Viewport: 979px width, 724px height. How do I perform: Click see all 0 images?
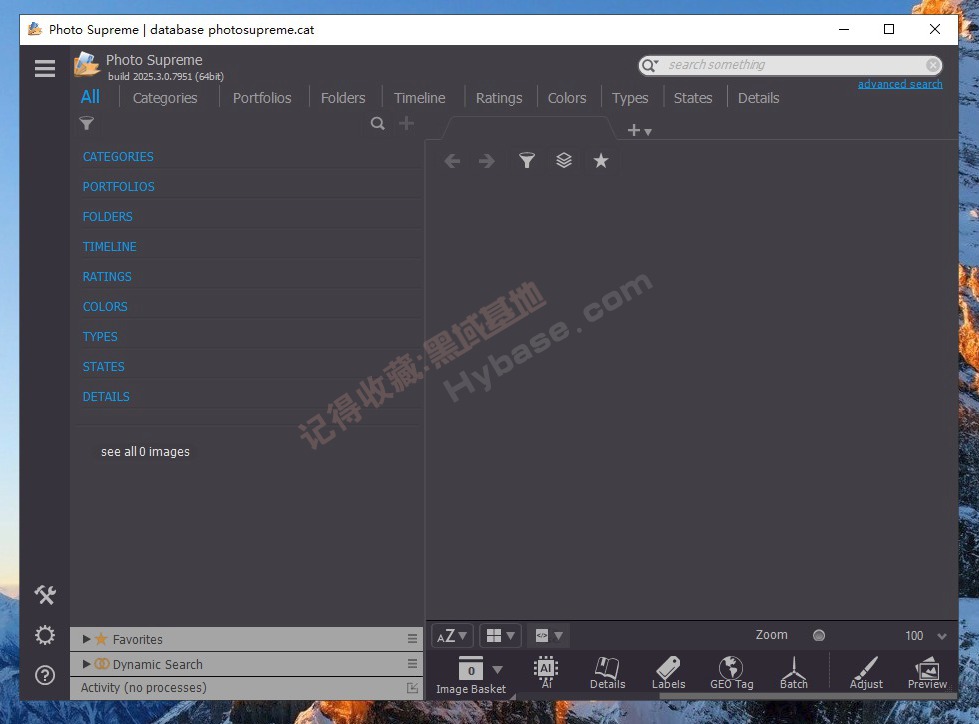coord(145,451)
